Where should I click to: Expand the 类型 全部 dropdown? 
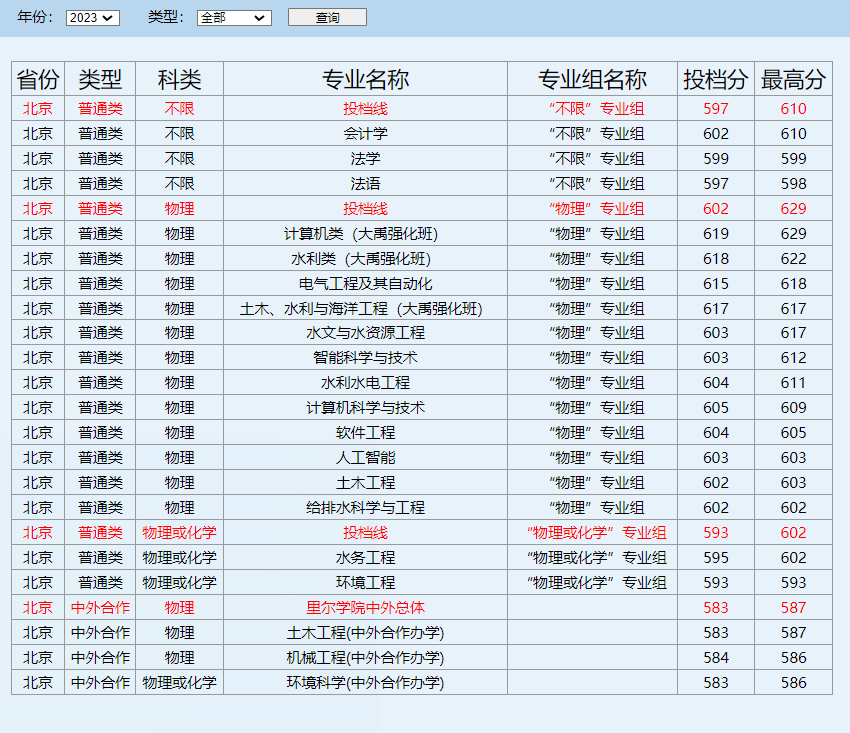(x=234, y=18)
